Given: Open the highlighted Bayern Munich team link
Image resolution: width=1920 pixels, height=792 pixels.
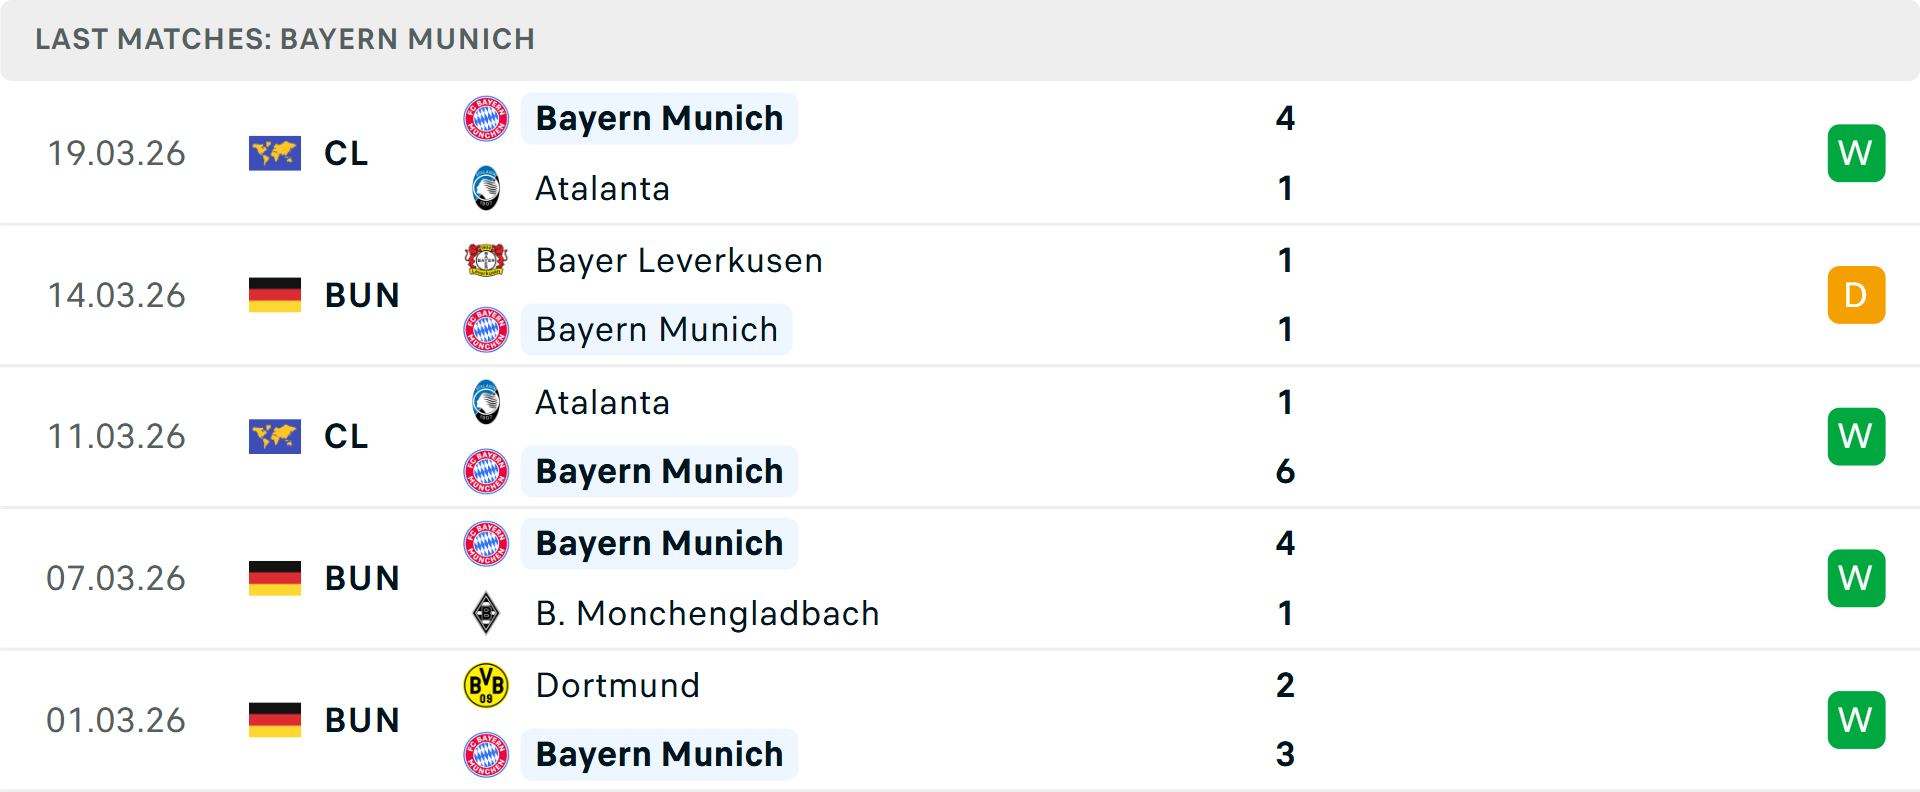Looking at the screenshot, I should (659, 118).
